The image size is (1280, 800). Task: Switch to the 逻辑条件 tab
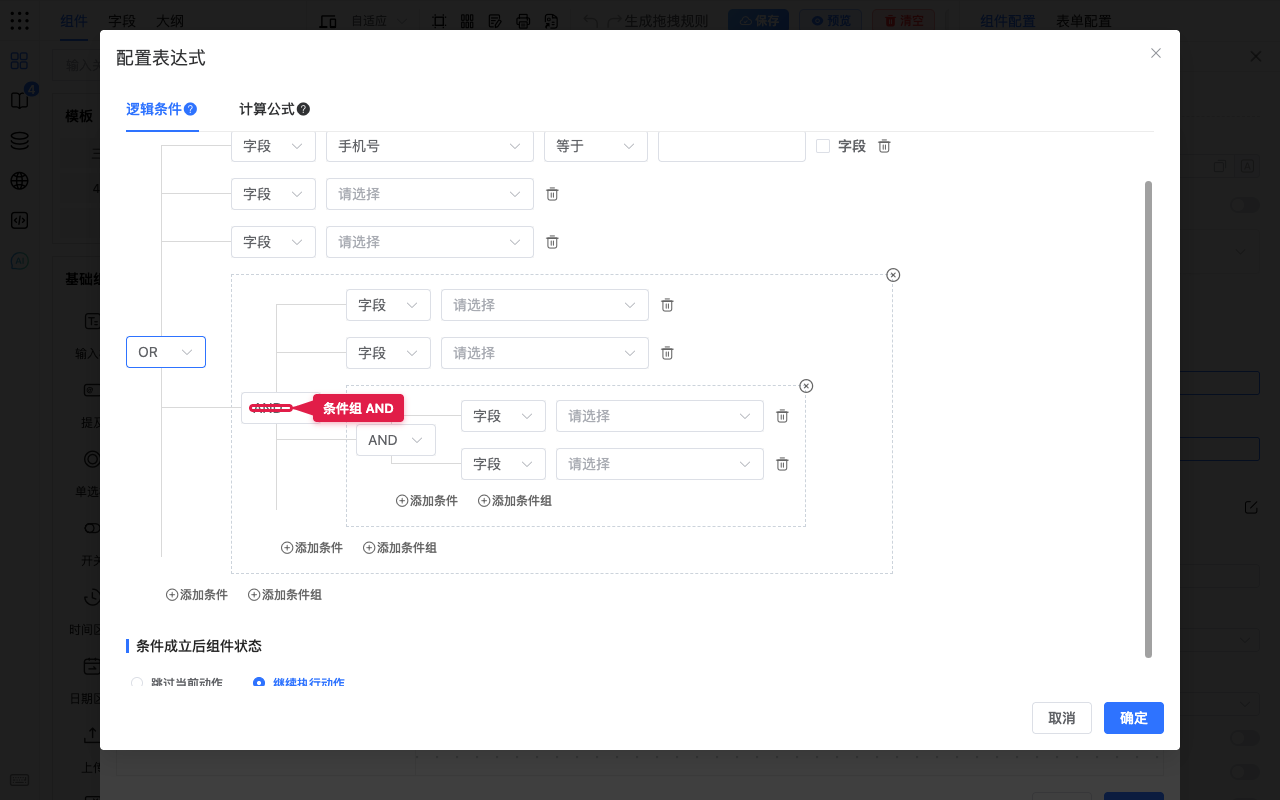pyautogui.click(x=153, y=109)
